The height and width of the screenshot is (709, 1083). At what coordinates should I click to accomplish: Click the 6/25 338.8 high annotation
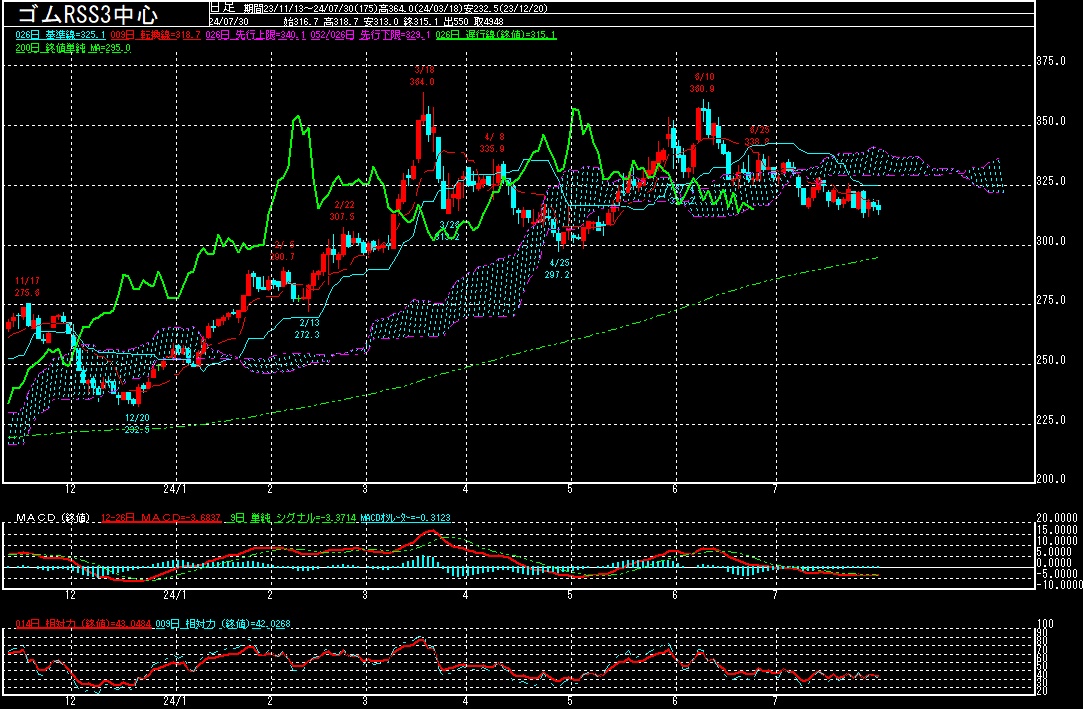758,136
